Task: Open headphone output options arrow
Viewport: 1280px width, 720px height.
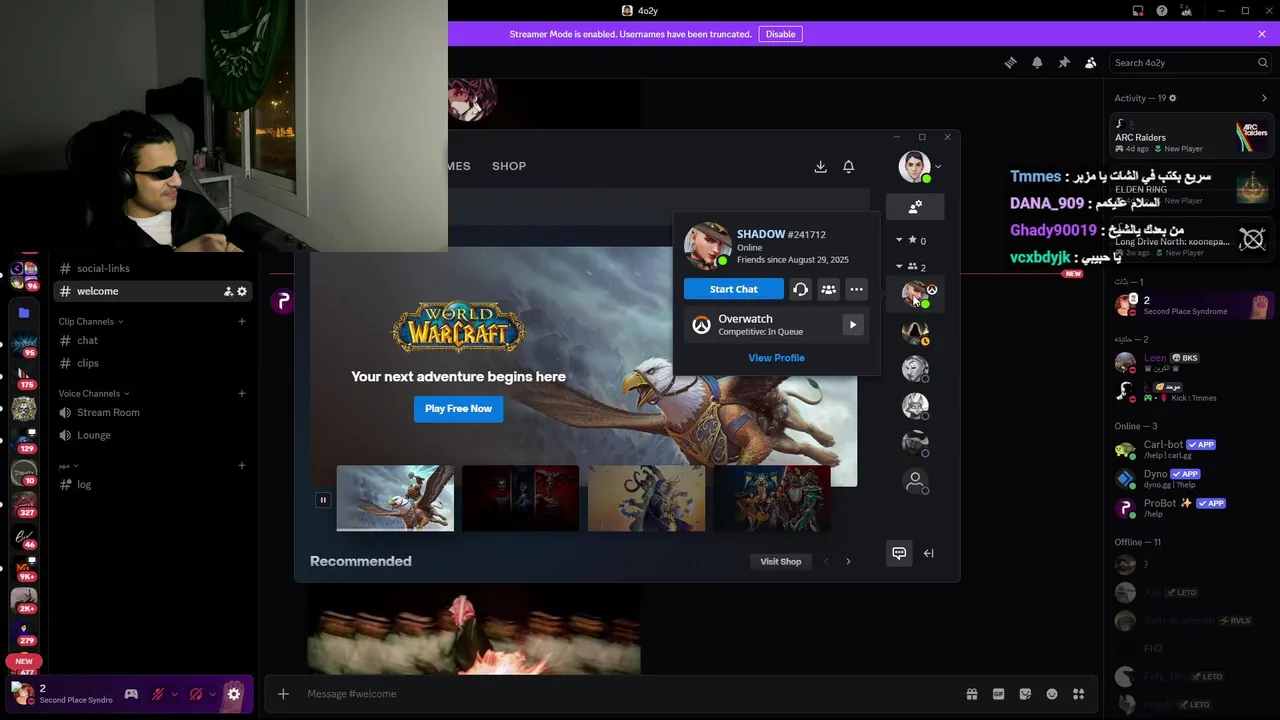Action: (213, 694)
